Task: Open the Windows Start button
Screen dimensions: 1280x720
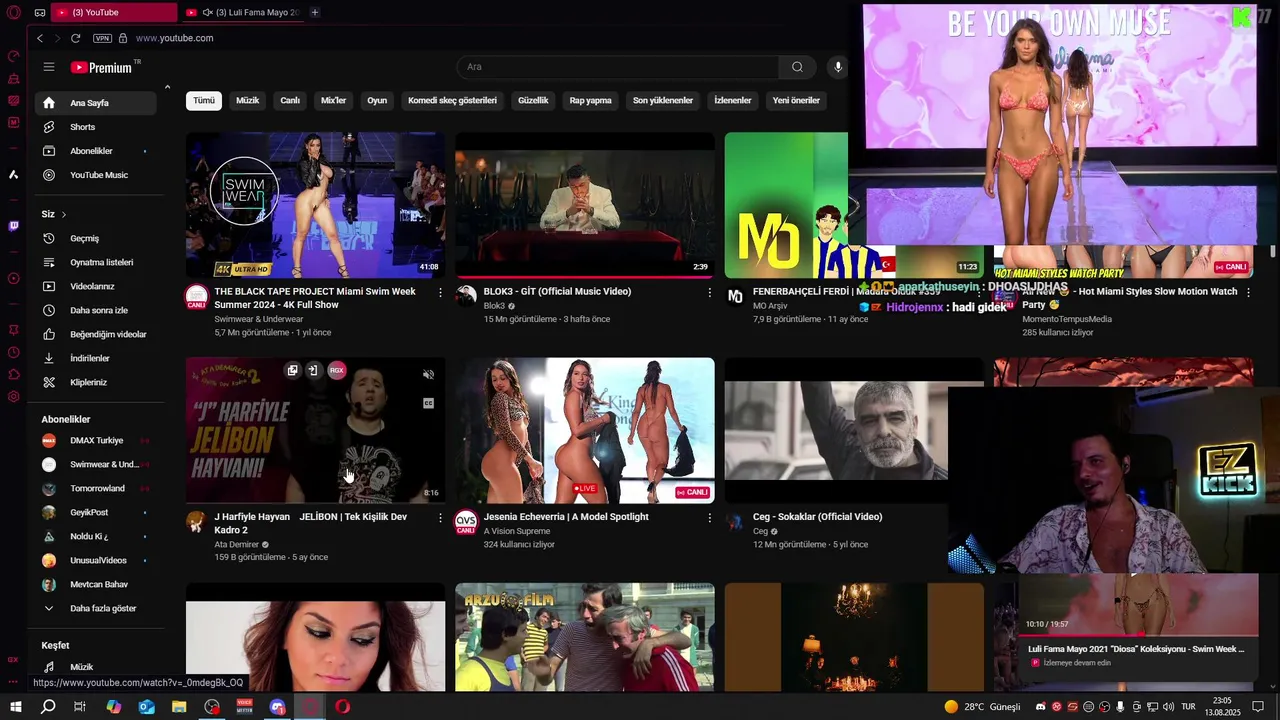Action: coord(16,707)
